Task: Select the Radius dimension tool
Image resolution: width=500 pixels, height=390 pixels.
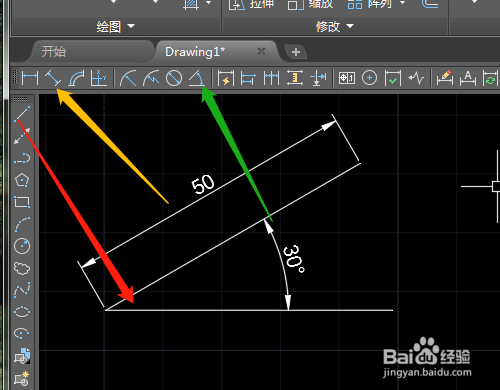Action: point(128,78)
